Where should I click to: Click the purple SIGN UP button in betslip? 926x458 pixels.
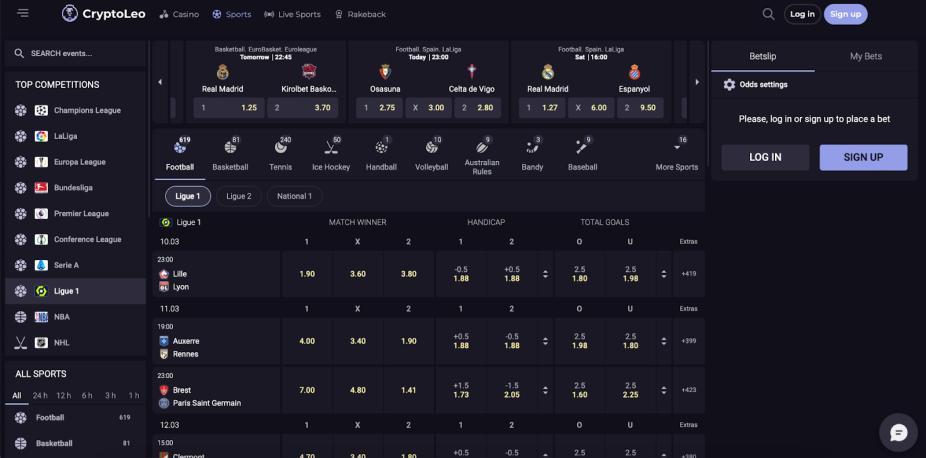click(x=863, y=157)
